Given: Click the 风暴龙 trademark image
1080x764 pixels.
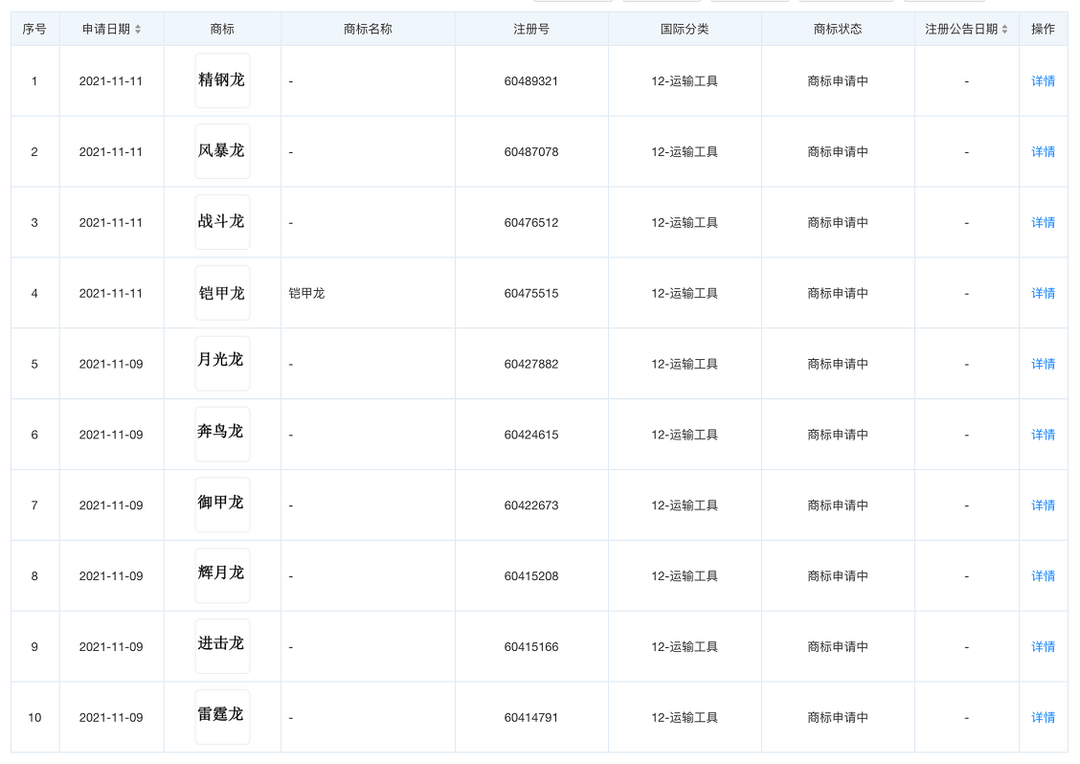Looking at the screenshot, I should click(x=222, y=152).
